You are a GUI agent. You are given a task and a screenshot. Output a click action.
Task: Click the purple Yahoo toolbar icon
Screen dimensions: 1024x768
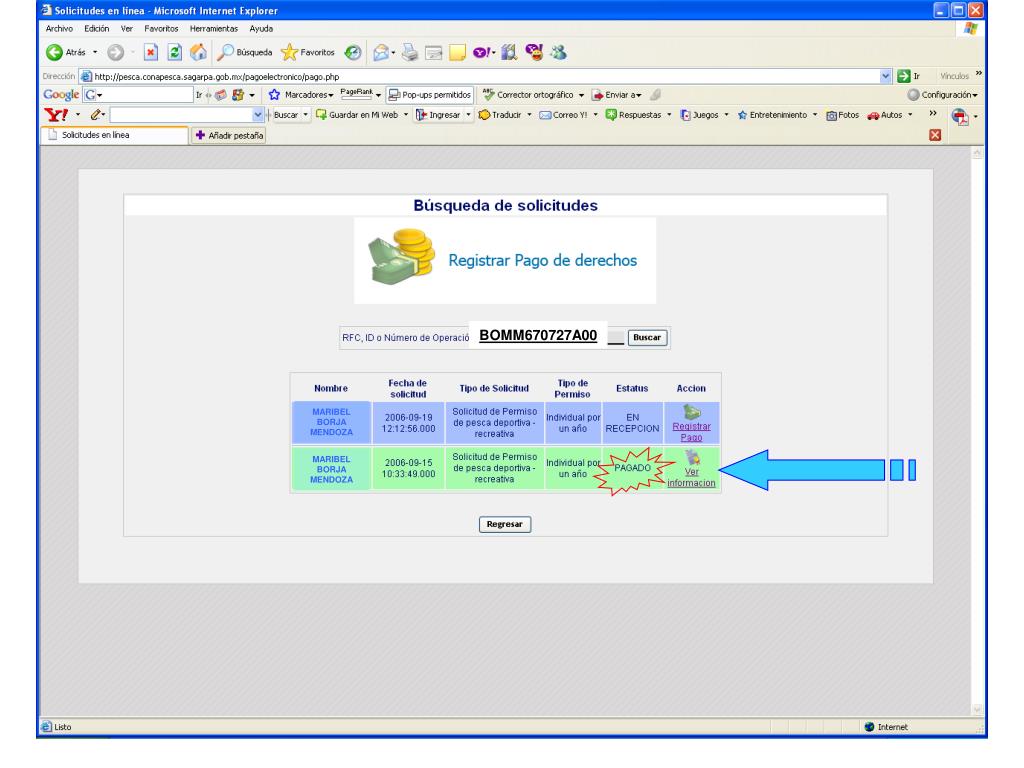pos(481,52)
